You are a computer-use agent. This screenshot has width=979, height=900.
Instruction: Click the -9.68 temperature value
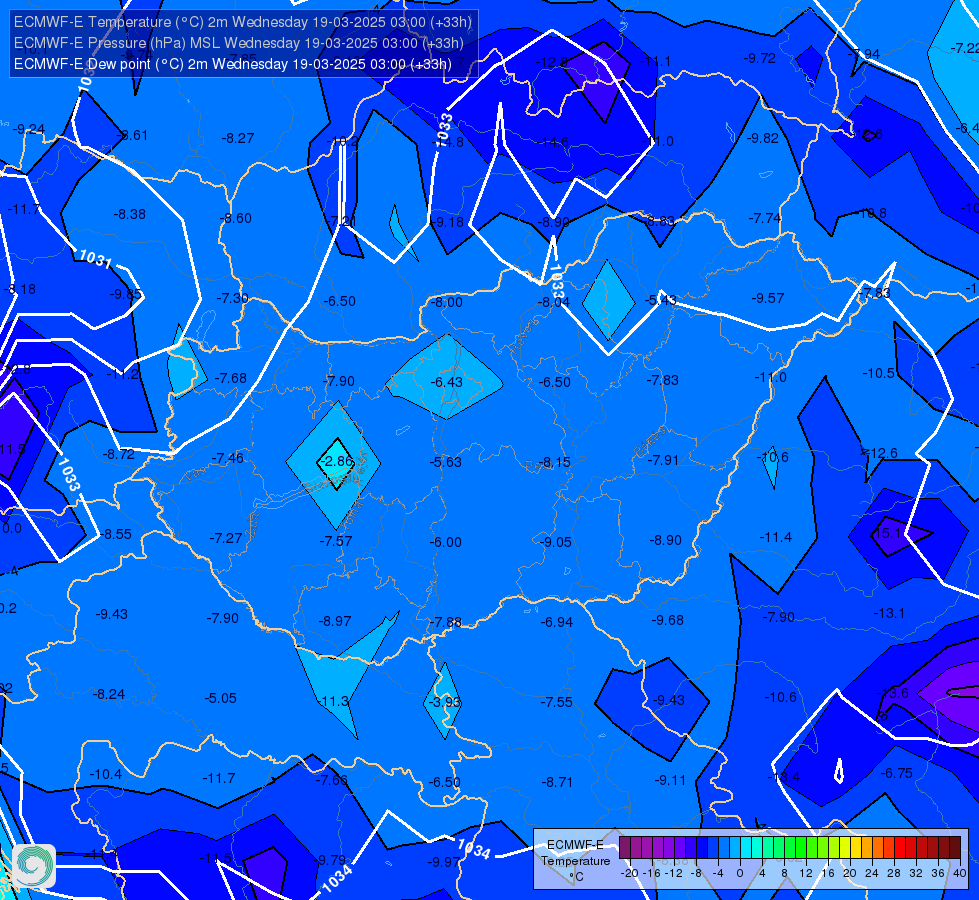click(667, 620)
